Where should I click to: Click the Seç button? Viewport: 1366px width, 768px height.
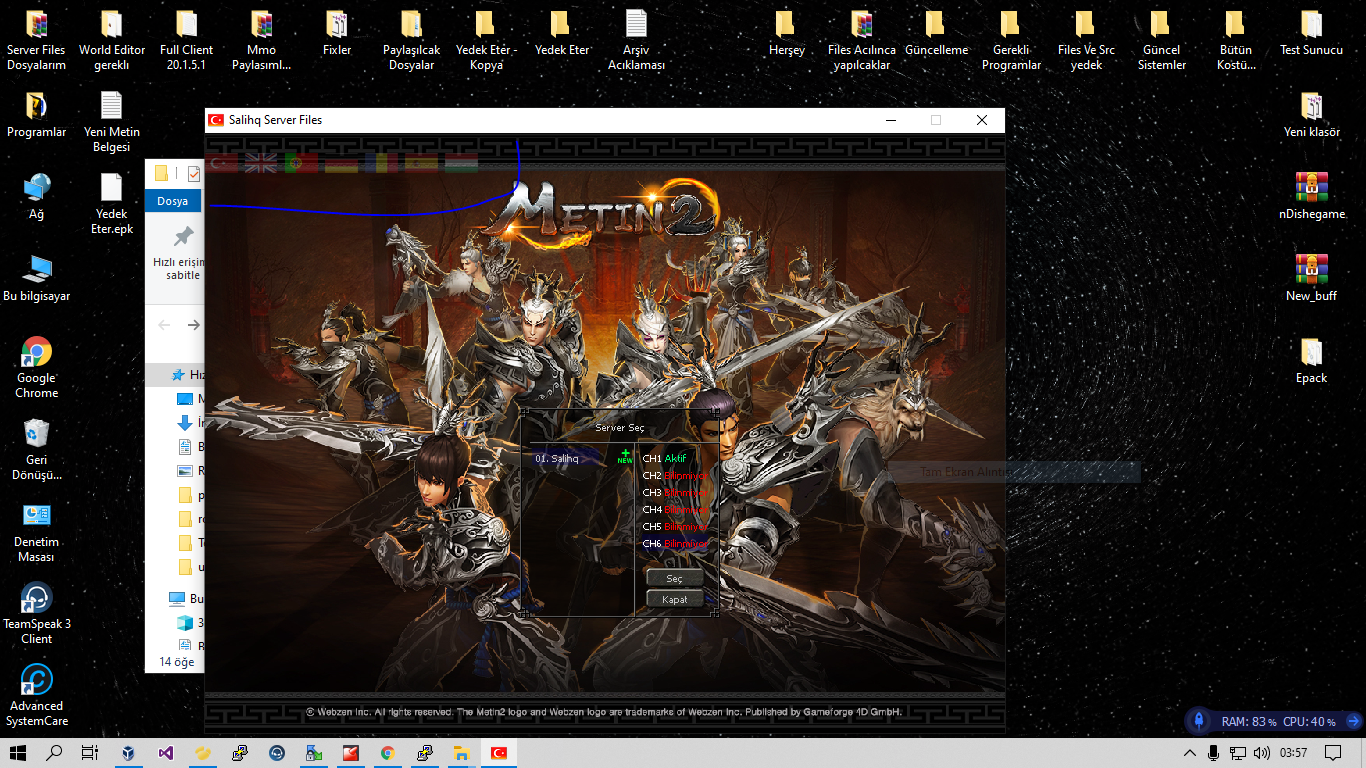[675, 578]
